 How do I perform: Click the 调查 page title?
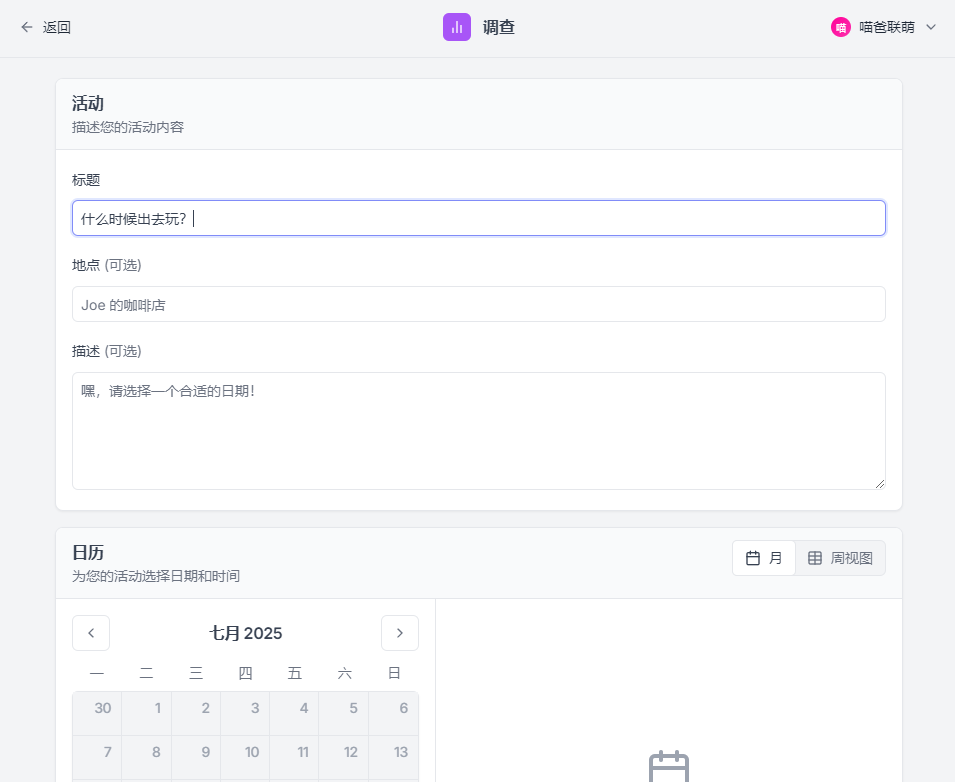click(x=499, y=27)
